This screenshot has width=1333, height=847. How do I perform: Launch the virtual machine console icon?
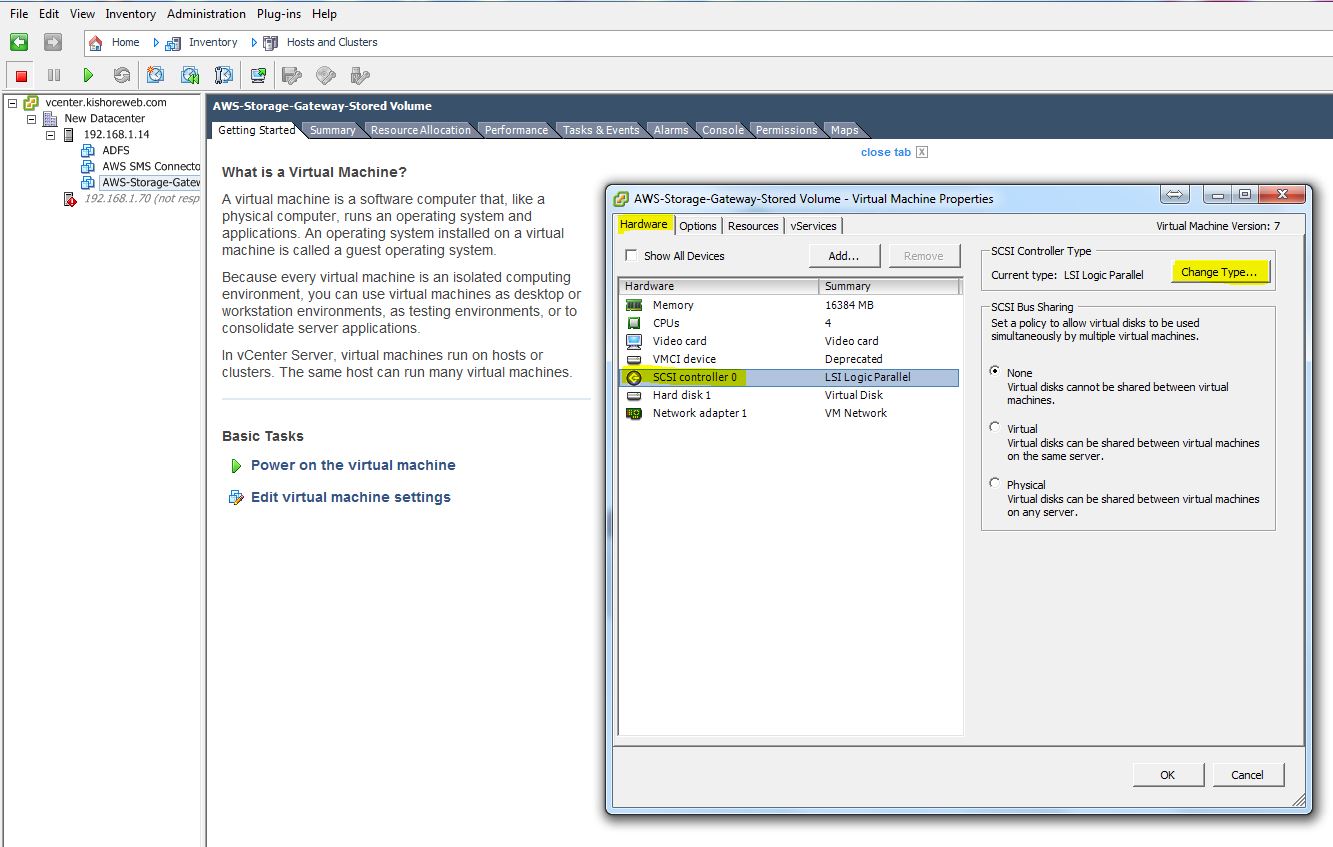[259, 75]
